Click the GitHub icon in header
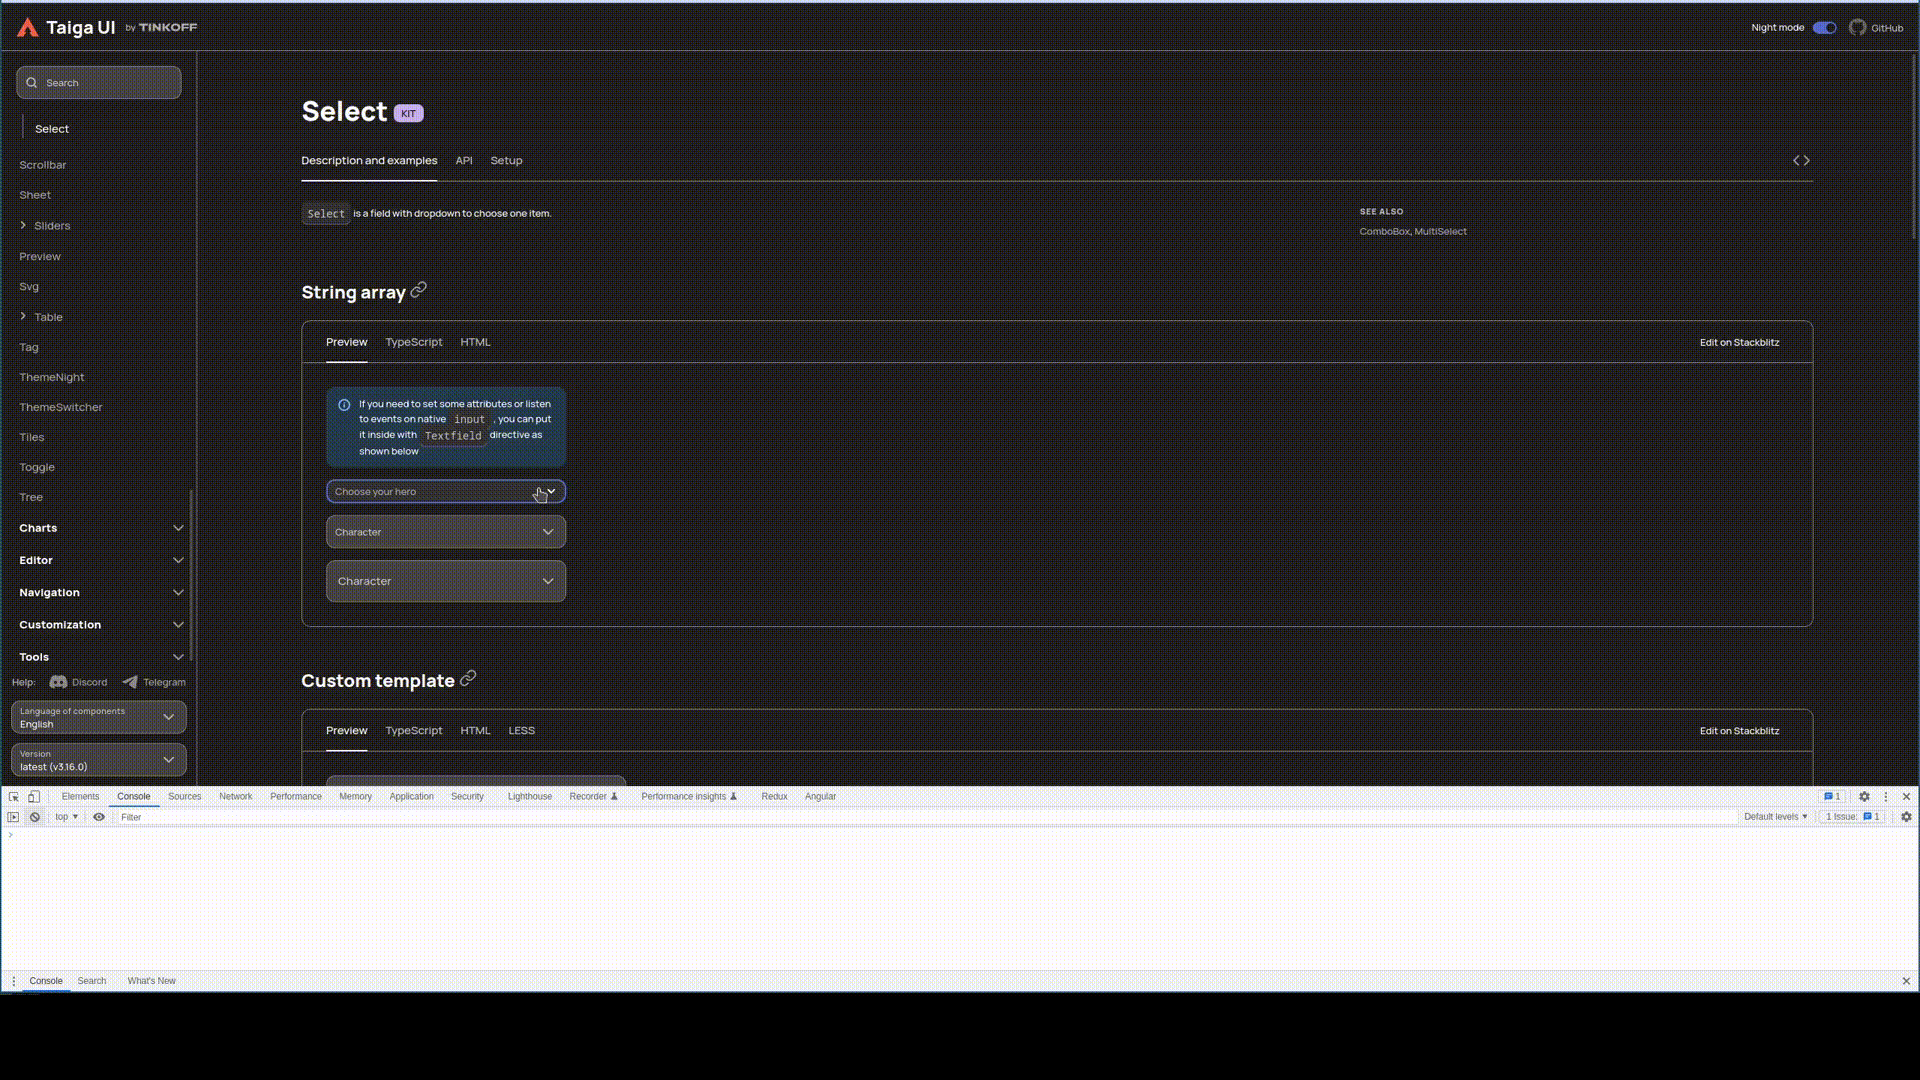This screenshot has width=1920, height=1080. coord(1857,28)
